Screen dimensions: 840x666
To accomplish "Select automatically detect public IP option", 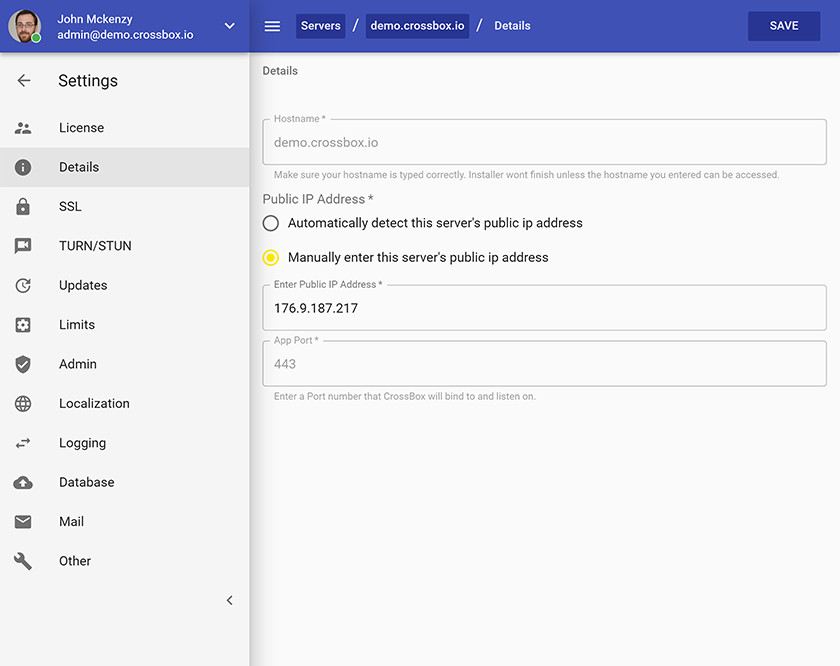I will coord(271,223).
